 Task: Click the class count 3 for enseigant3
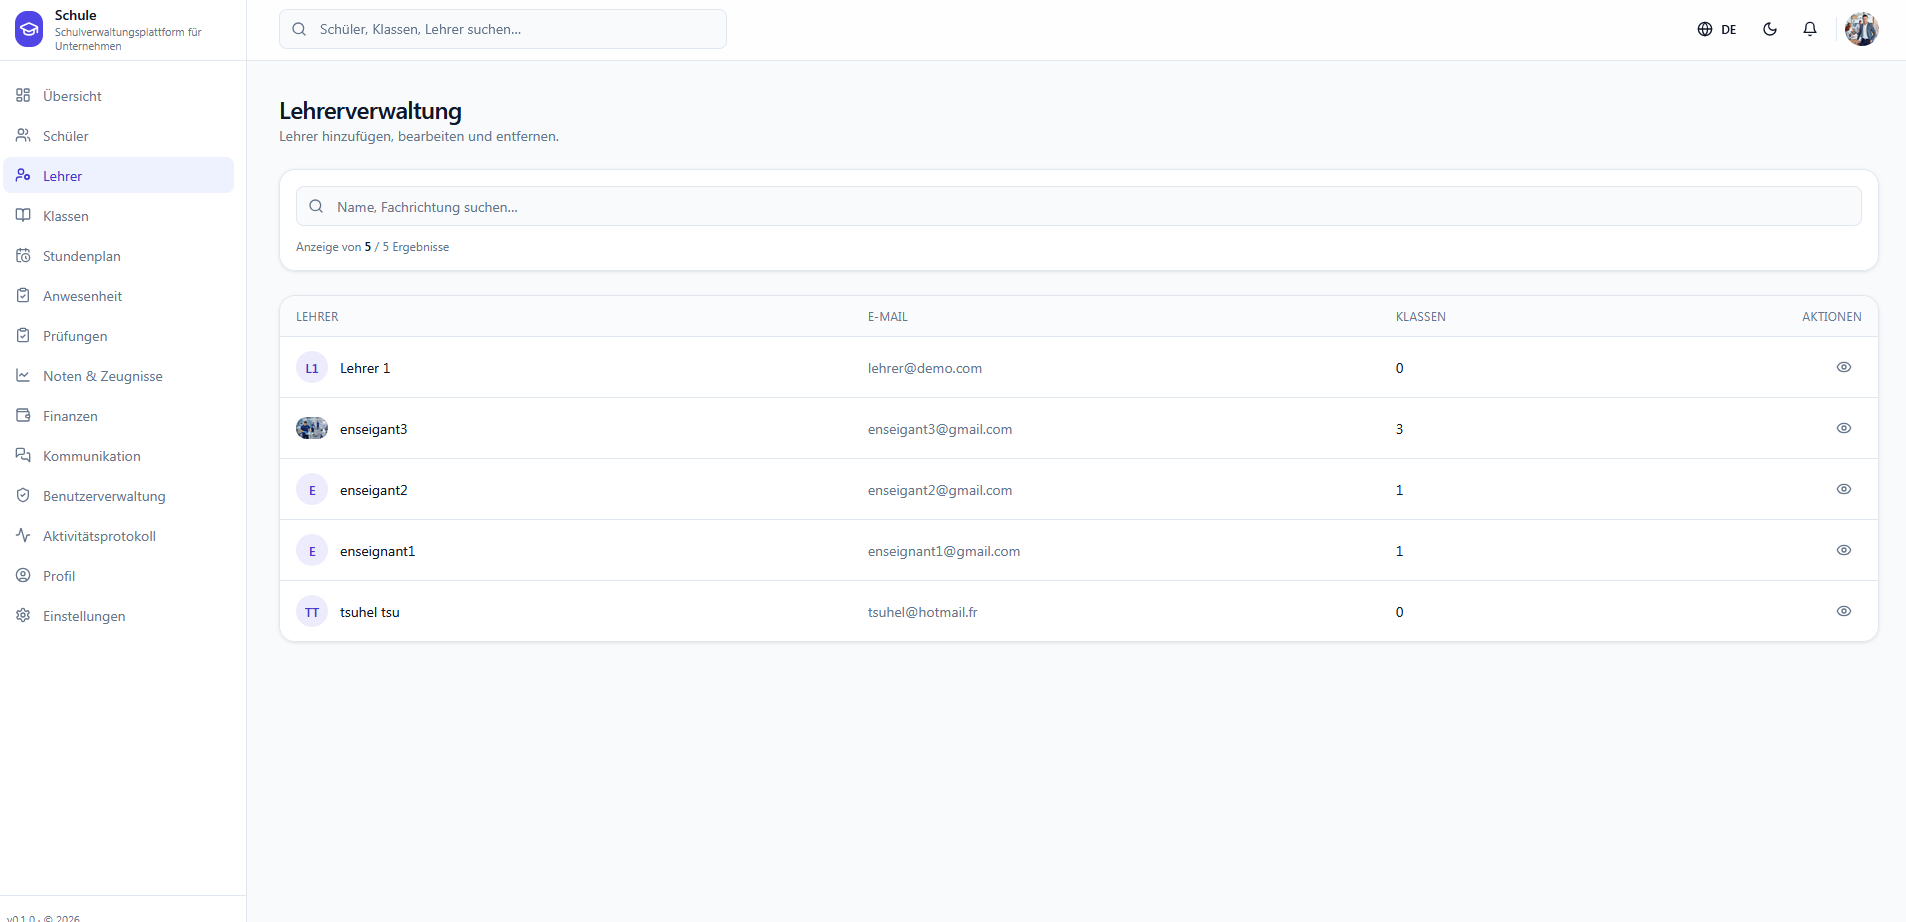click(1400, 429)
